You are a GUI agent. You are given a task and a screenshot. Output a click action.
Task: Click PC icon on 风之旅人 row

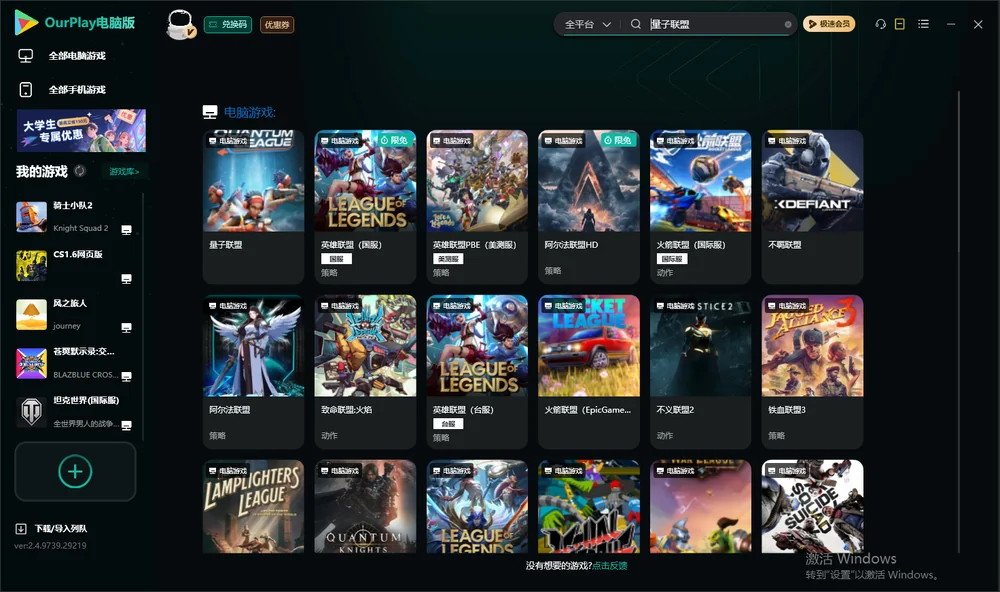coord(126,328)
